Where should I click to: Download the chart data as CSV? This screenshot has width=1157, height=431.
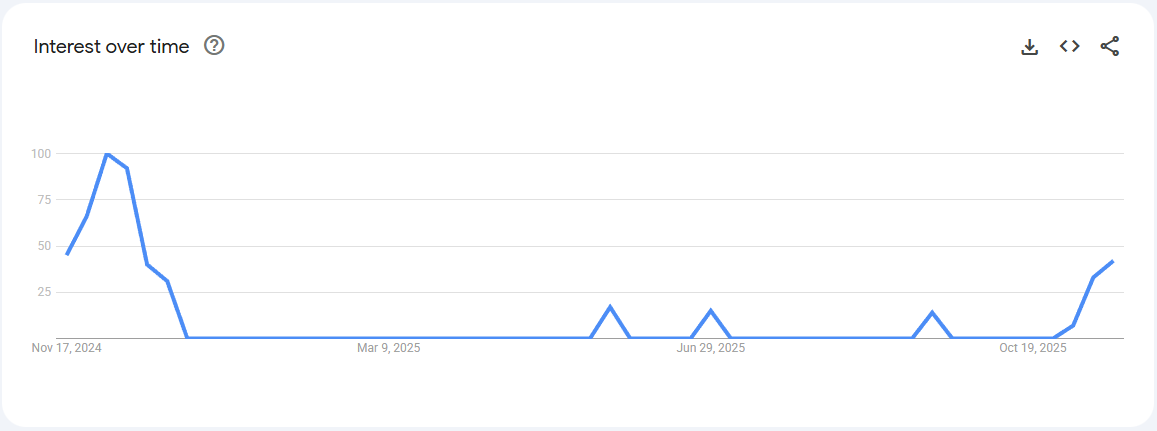pyautogui.click(x=1030, y=46)
